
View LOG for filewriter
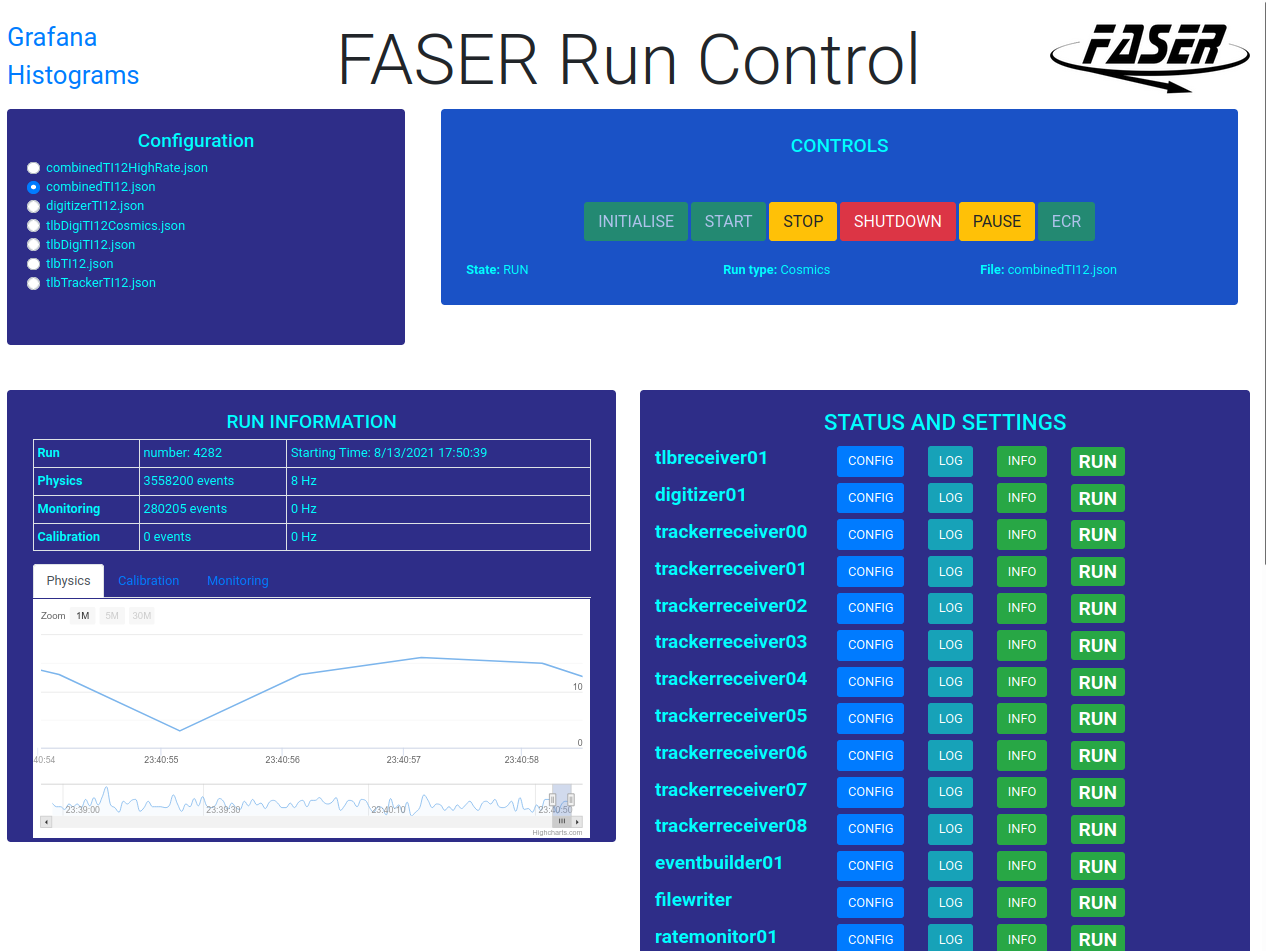pyautogui.click(x=950, y=903)
